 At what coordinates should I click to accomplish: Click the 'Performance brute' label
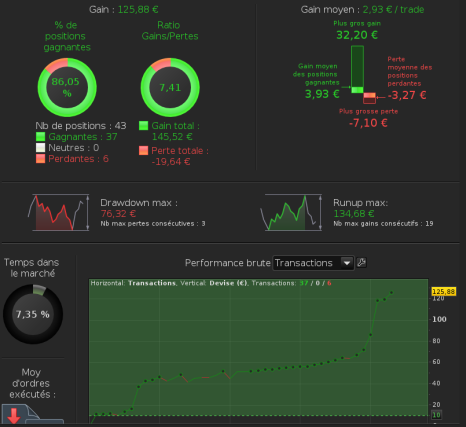[x=228, y=263]
